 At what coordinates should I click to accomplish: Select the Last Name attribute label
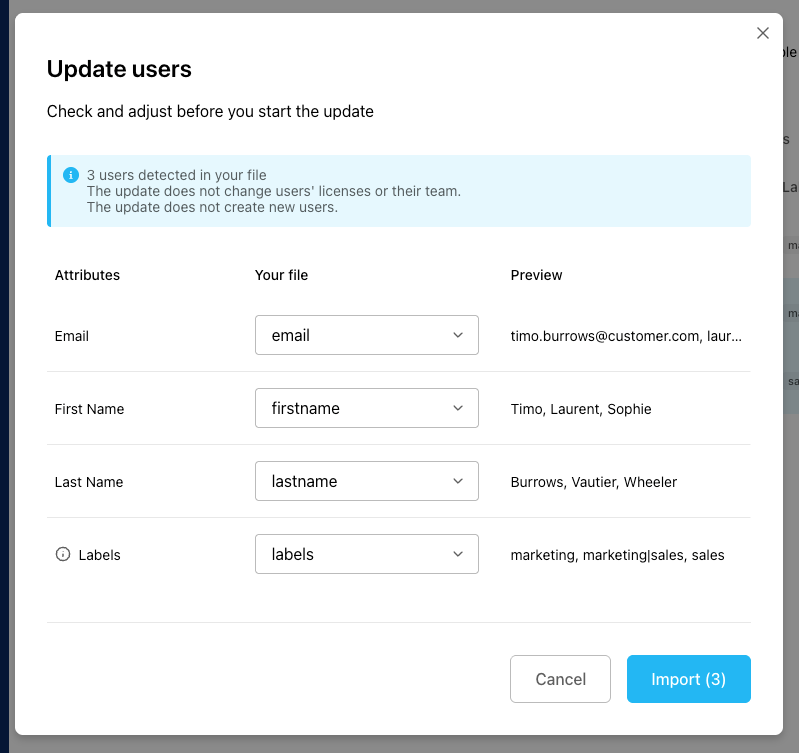[x=89, y=482]
